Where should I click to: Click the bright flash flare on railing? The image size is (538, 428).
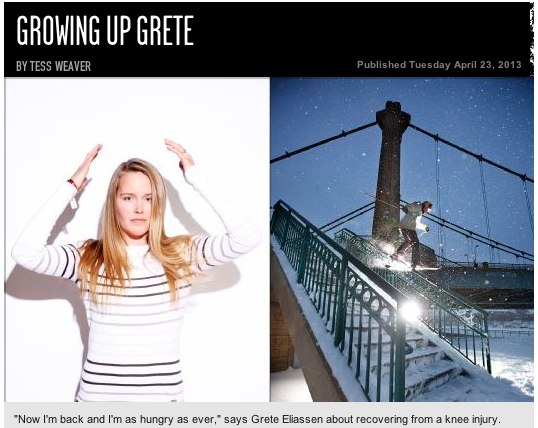tap(410, 310)
